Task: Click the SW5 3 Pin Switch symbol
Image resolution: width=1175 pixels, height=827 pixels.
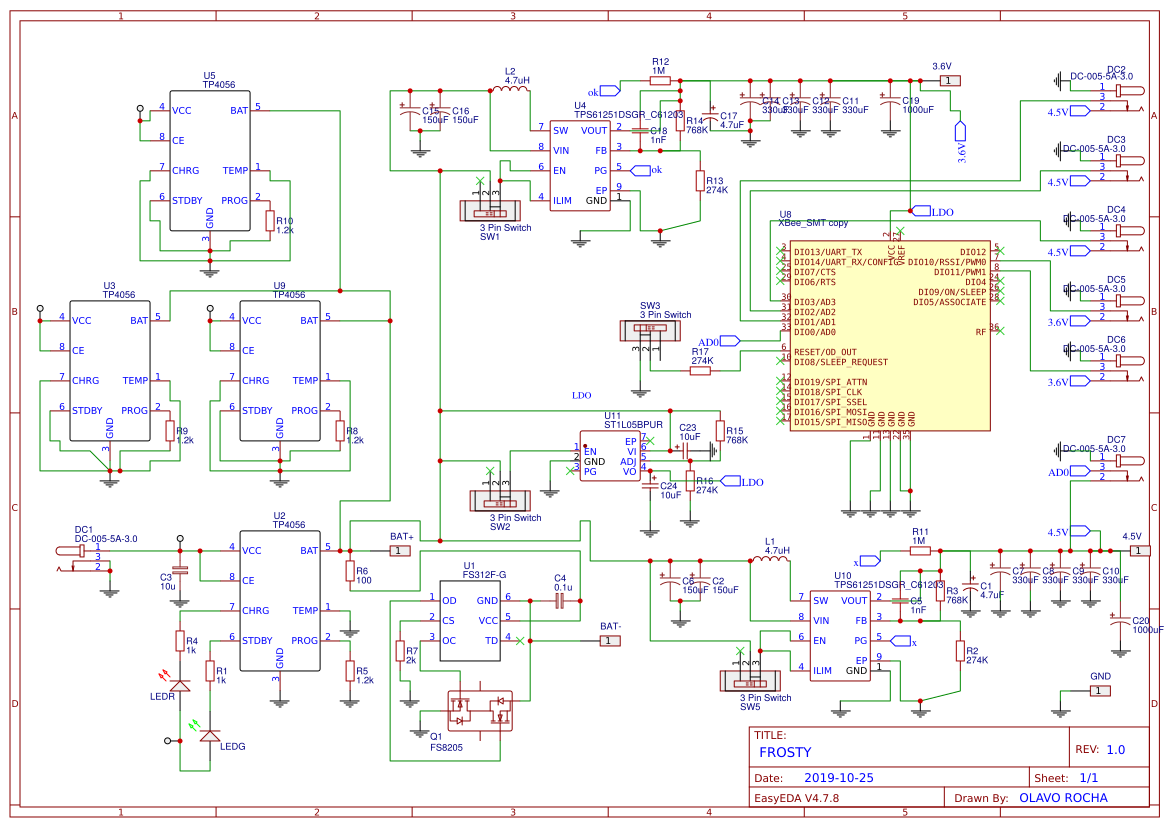Action: tap(750, 680)
